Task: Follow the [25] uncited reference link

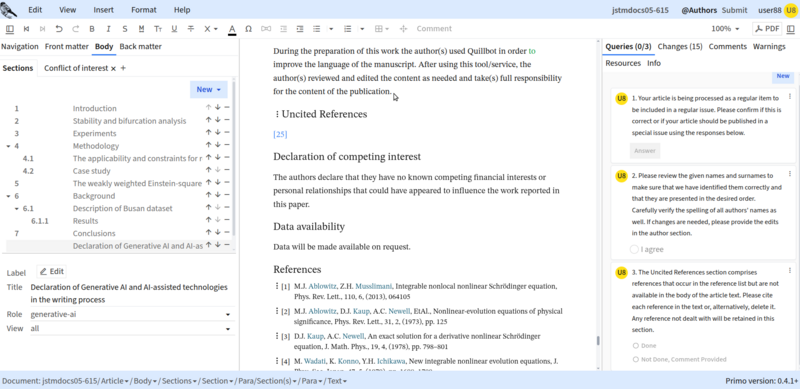Action: pos(280,134)
